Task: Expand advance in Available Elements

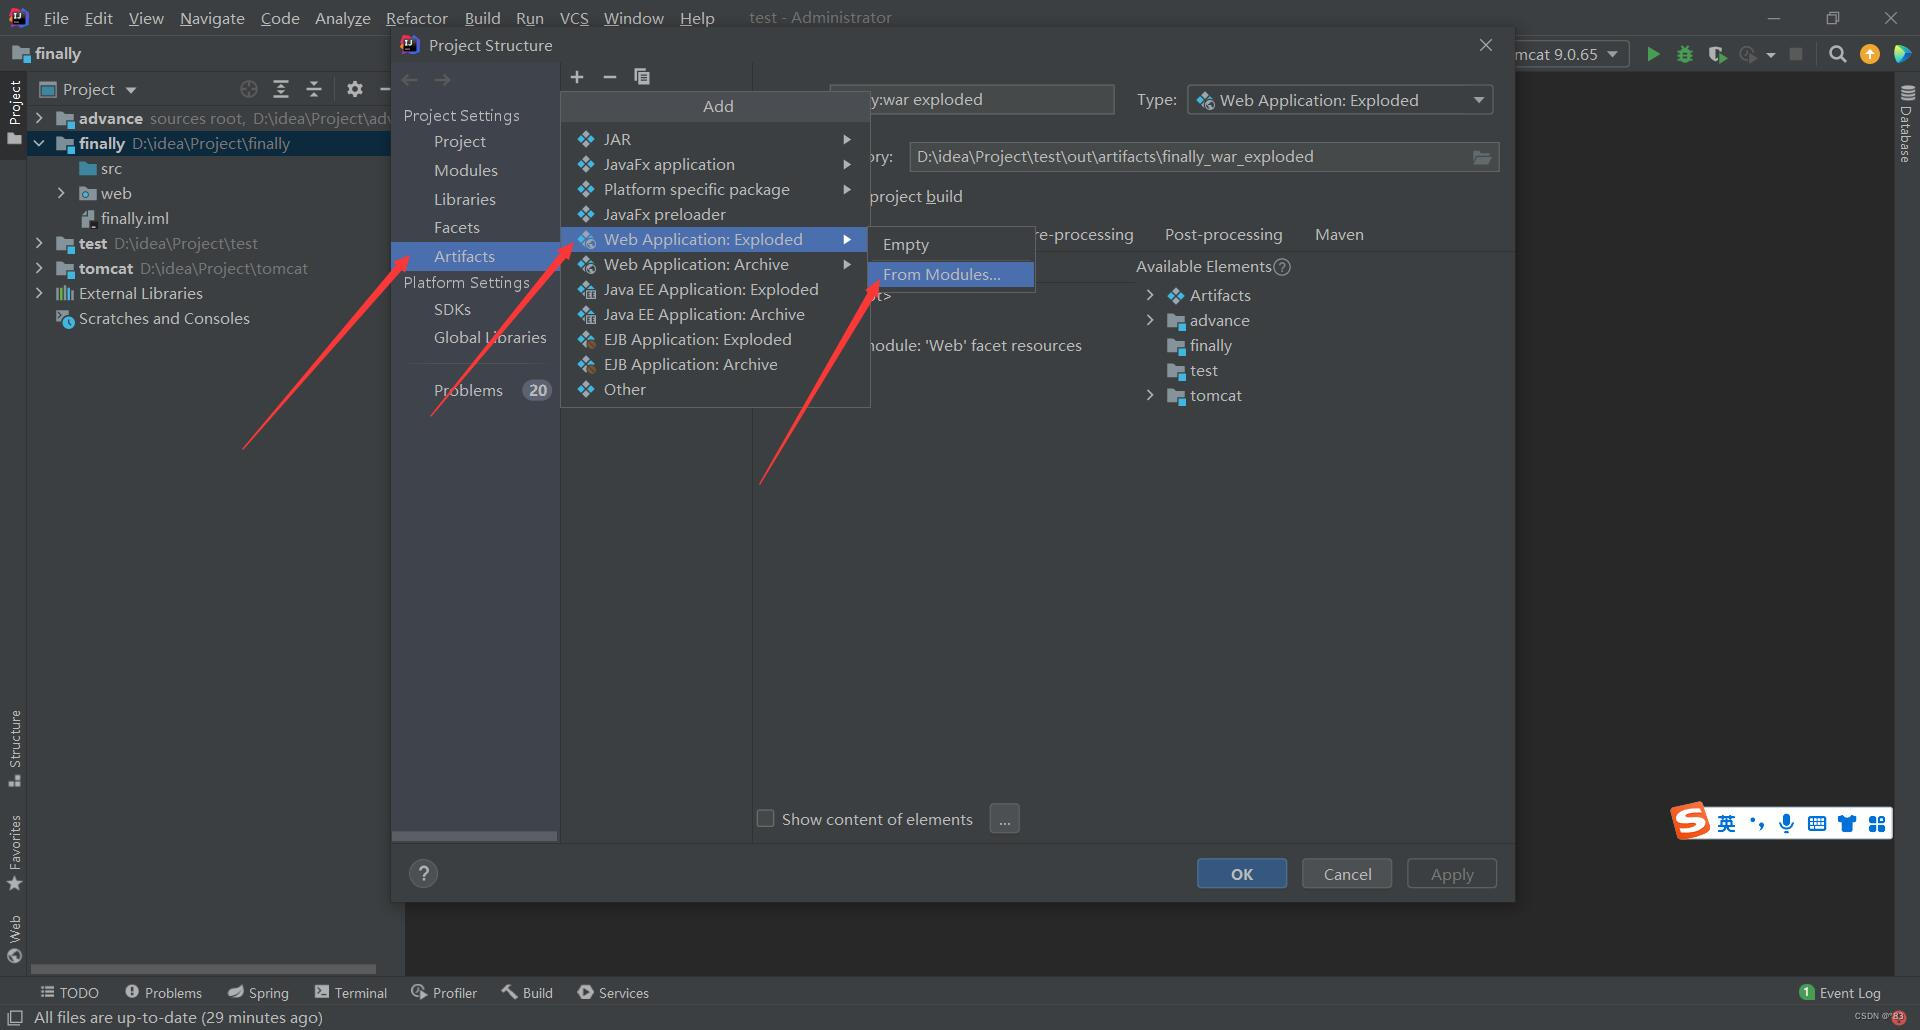Action: click(x=1150, y=320)
